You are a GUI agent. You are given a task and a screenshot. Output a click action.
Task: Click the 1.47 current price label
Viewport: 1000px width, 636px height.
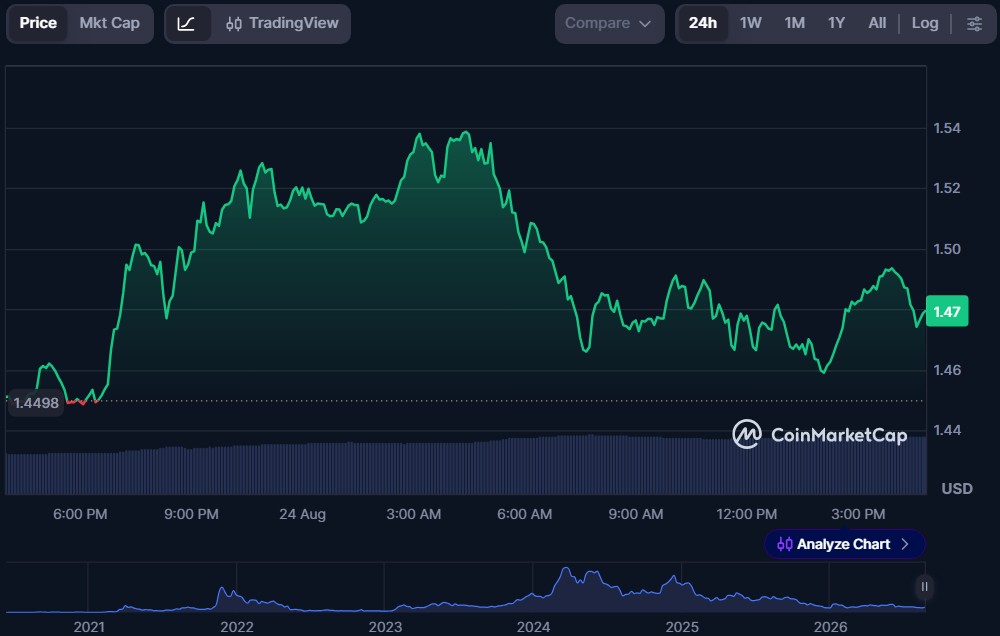point(946,311)
